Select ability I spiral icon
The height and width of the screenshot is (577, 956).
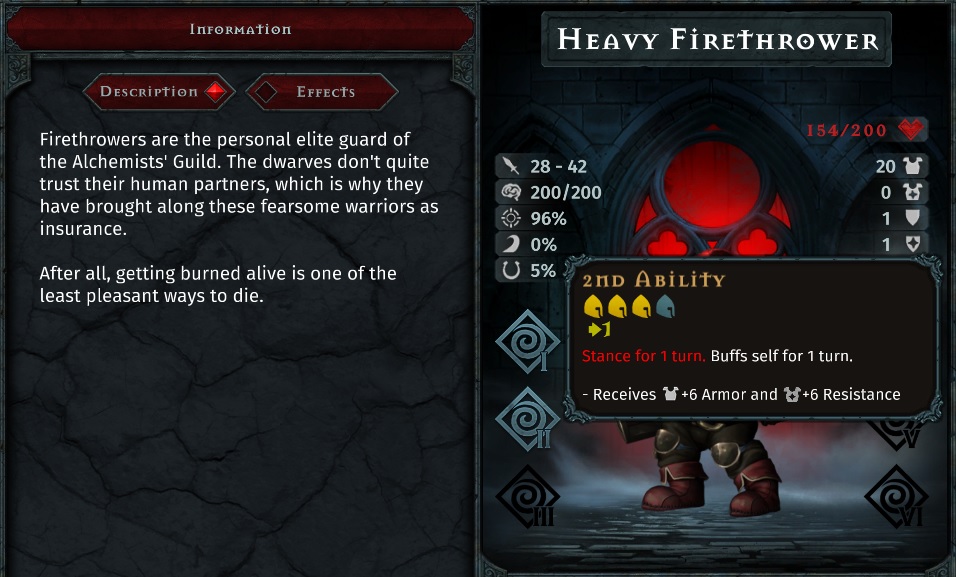point(528,342)
